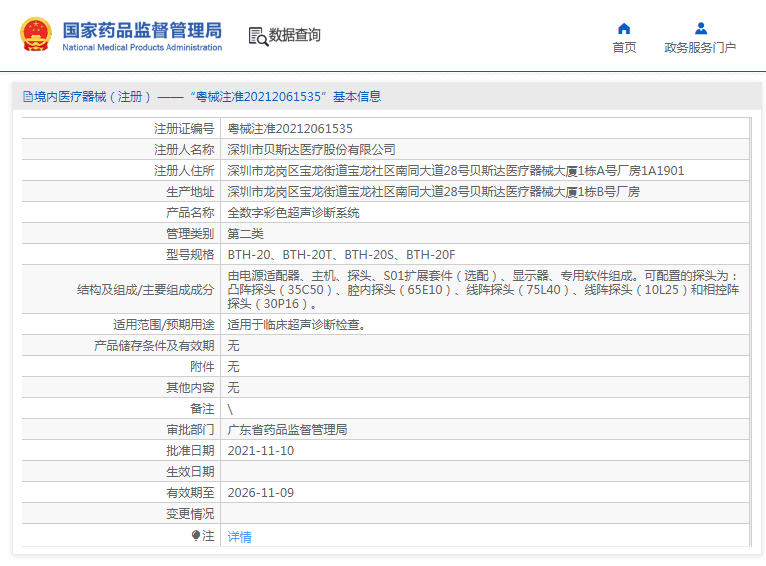Click the 首页 text label
766x566 pixels.
point(624,47)
